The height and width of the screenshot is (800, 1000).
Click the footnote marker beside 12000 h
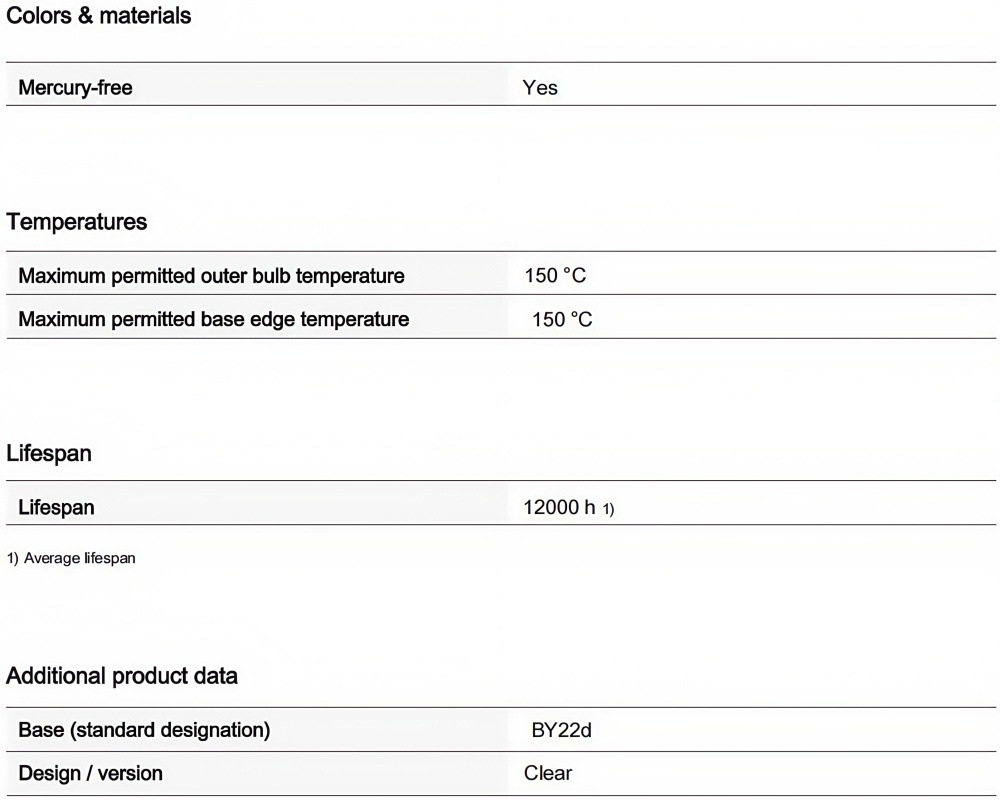[608, 510]
